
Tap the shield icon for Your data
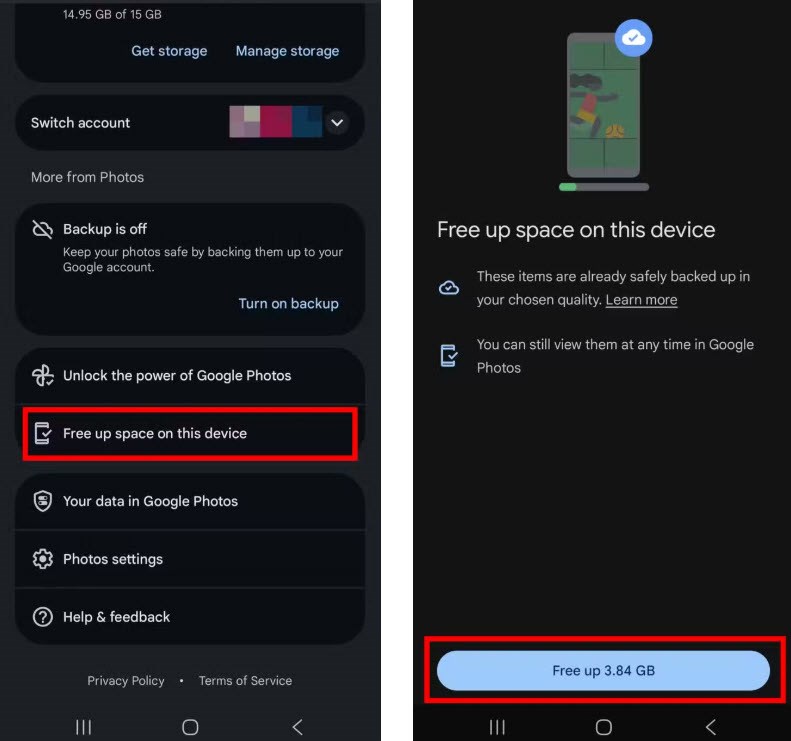(42, 501)
